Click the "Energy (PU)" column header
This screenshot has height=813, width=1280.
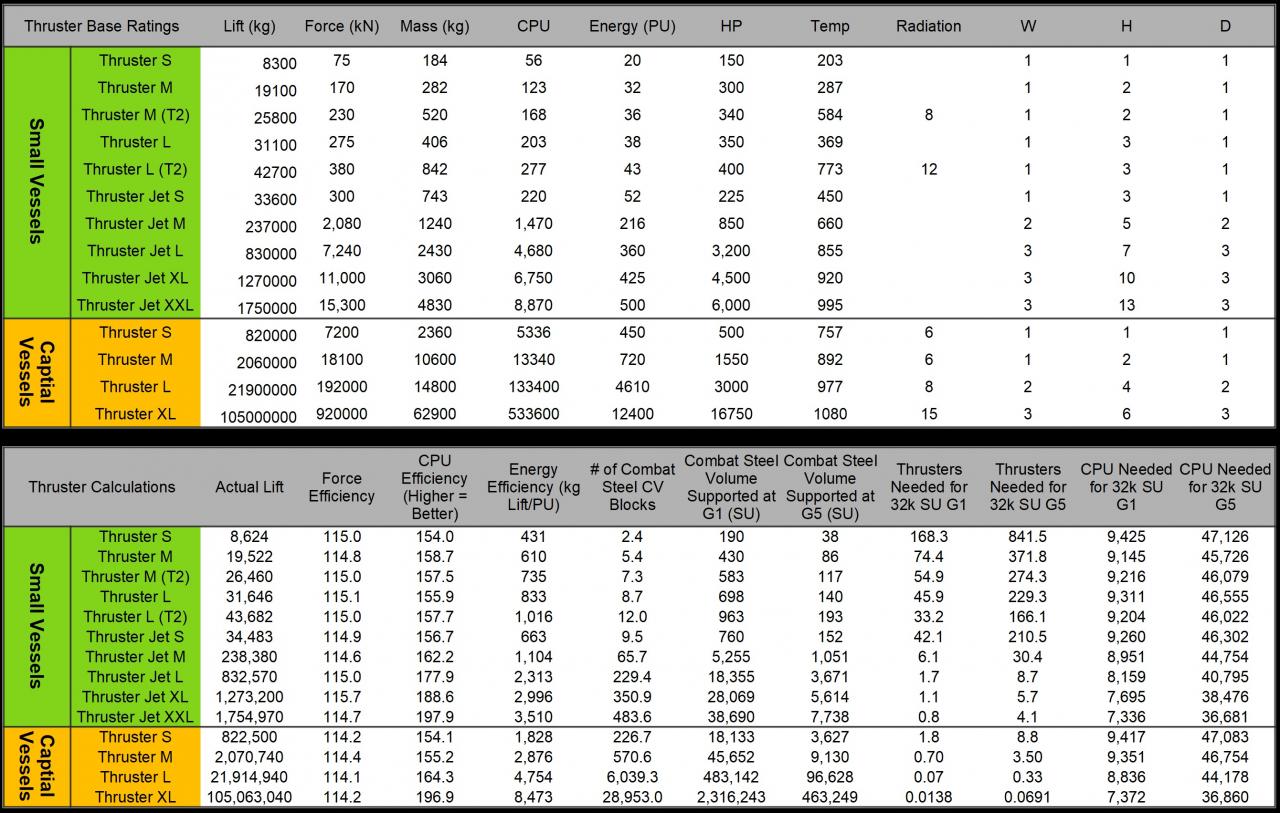pos(632,26)
